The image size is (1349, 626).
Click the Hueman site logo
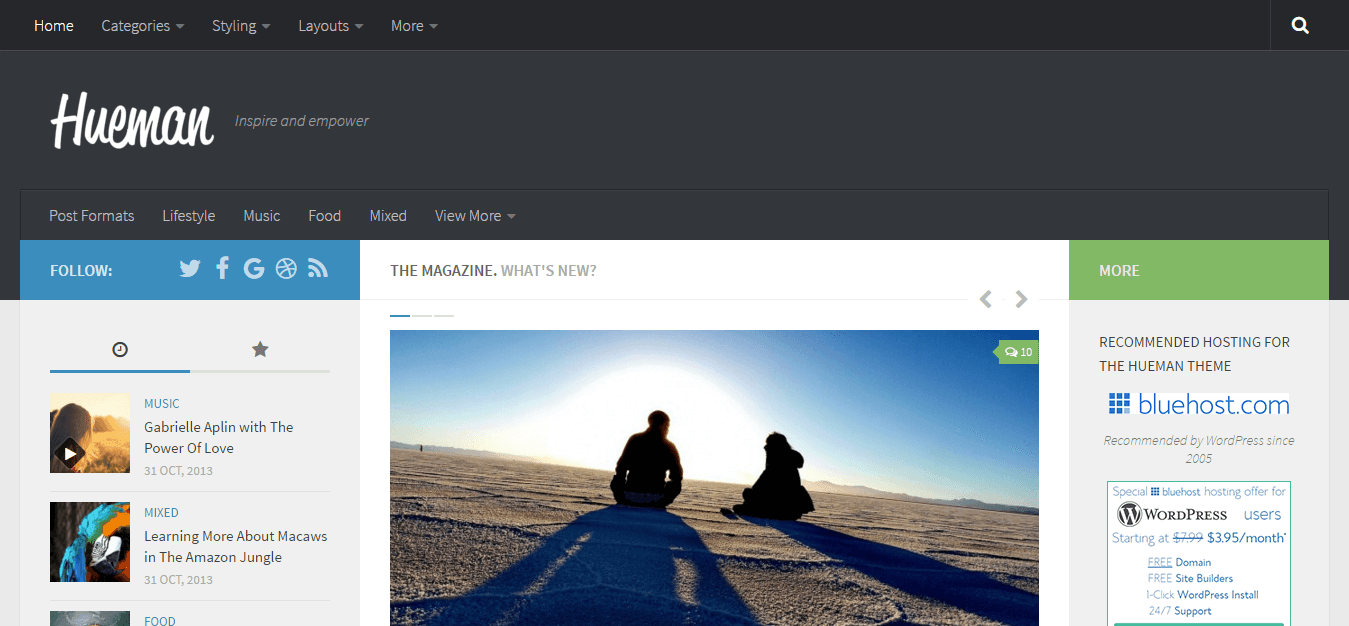[133, 121]
